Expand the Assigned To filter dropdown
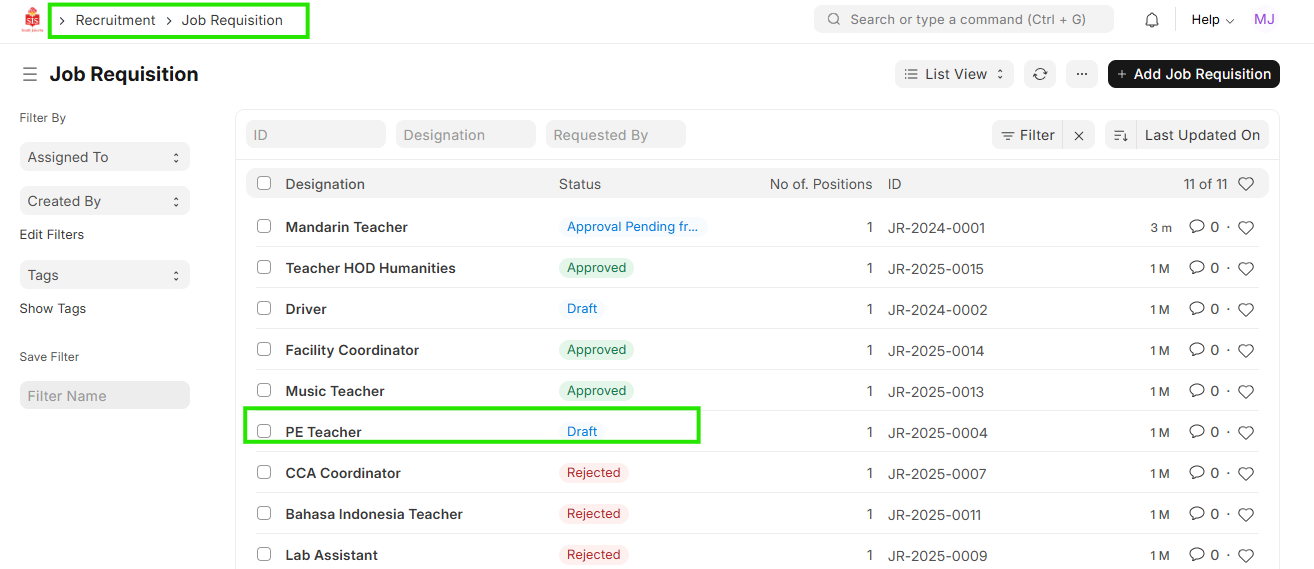 (104, 157)
